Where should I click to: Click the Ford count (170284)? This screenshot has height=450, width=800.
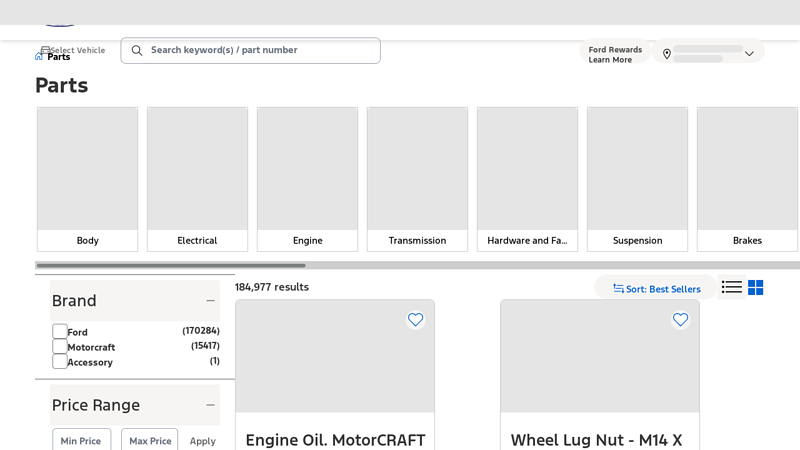tap(201, 331)
